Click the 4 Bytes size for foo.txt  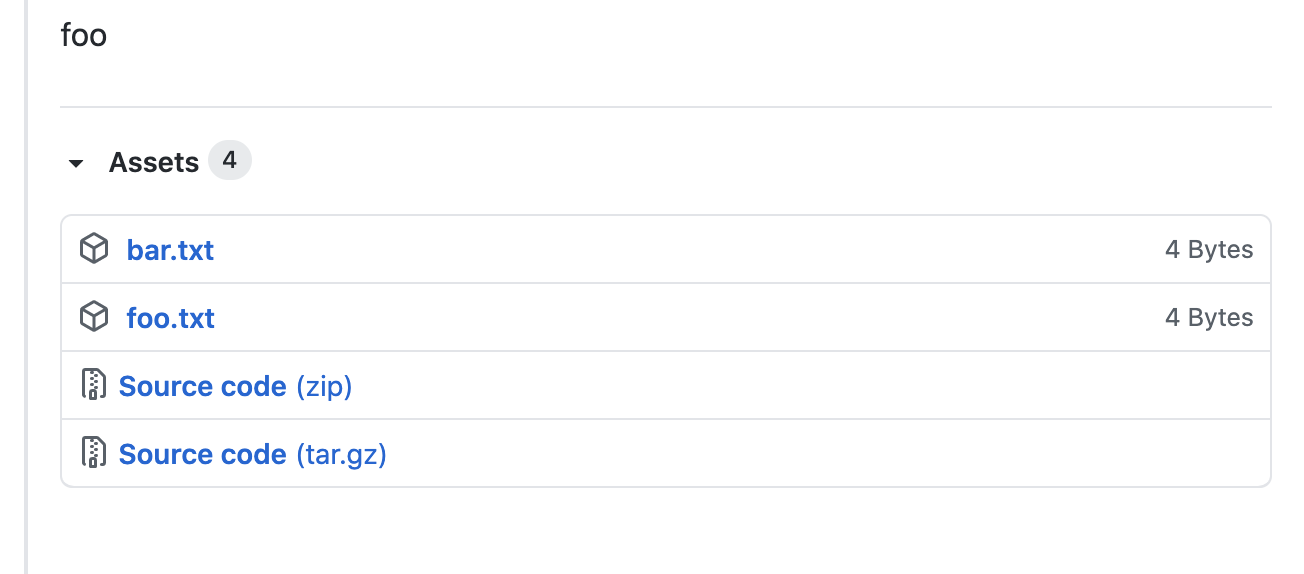pyautogui.click(x=1208, y=318)
